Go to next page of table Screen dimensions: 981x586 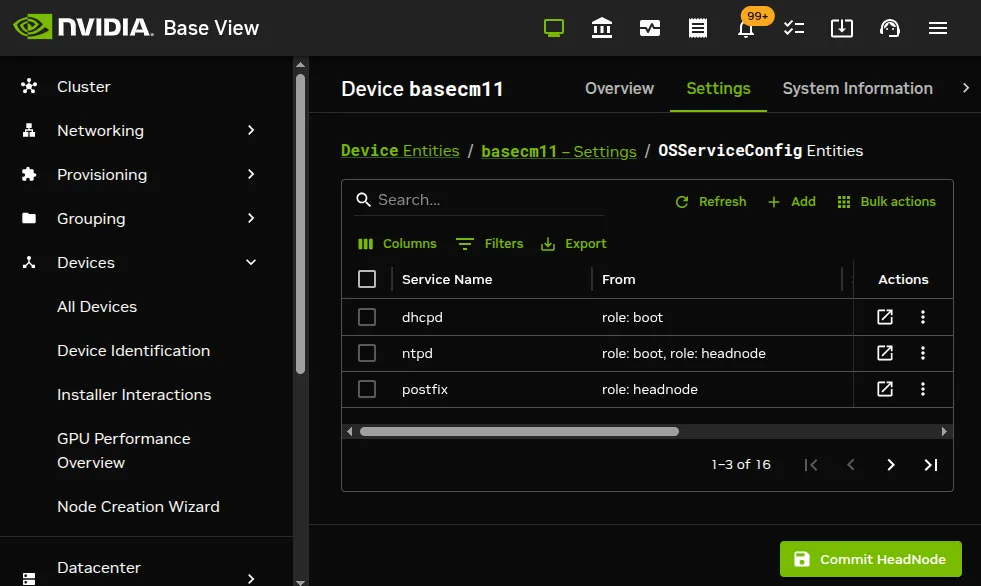[890, 465]
